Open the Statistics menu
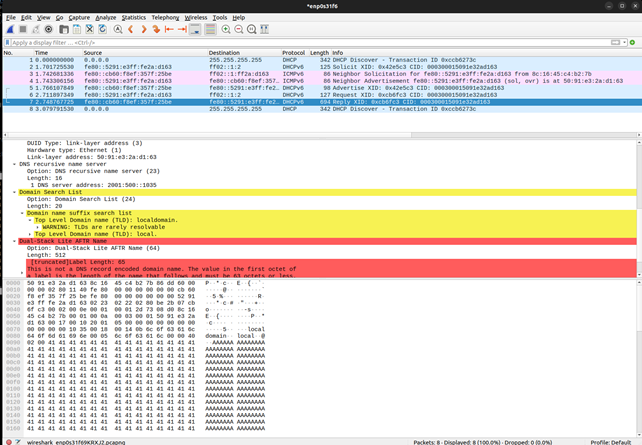This screenshot has width=642, height=445. 134,18
